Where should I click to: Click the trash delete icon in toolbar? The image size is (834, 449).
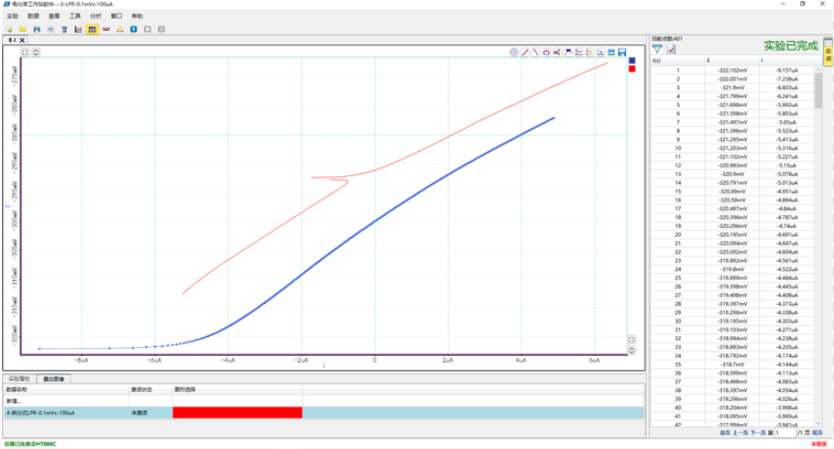(x=64, y=29)
